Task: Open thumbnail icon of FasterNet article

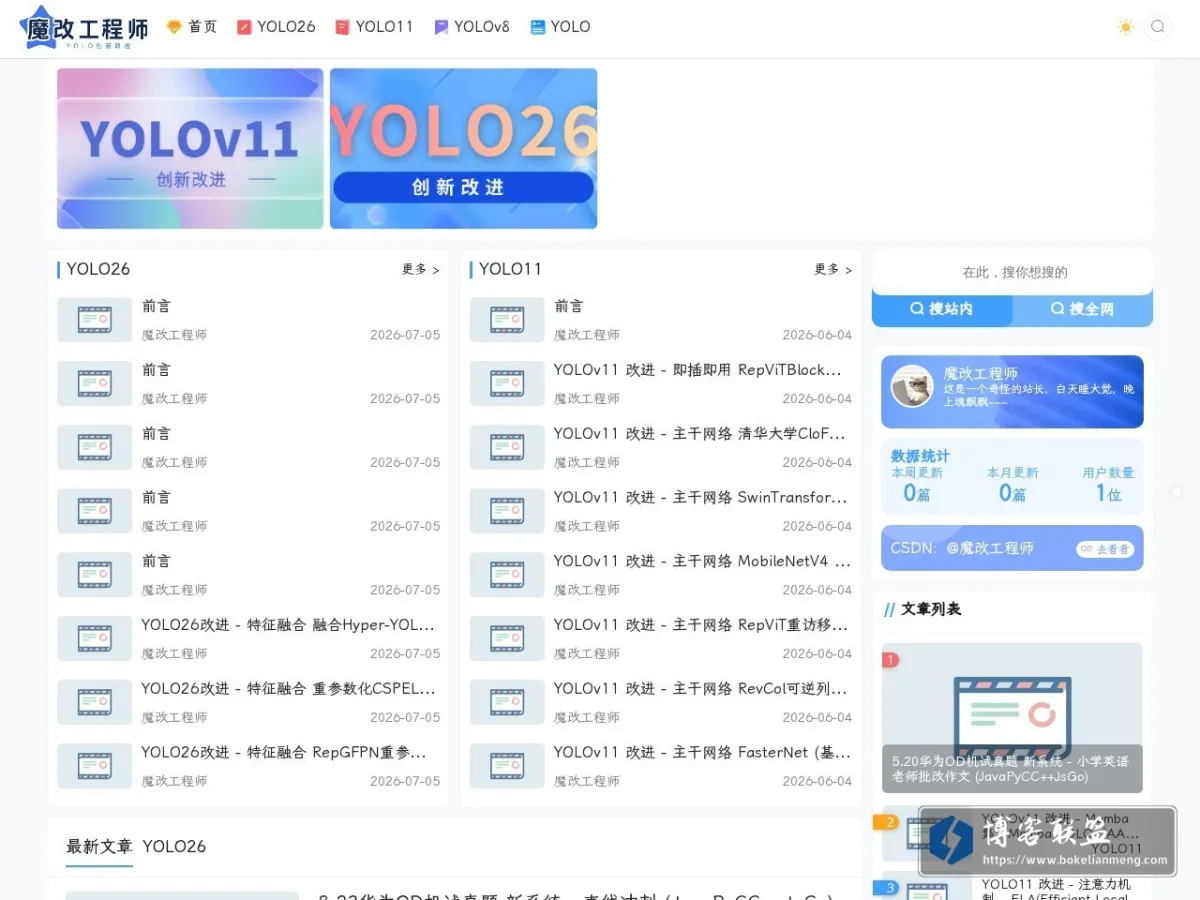Action: (507, 766)
